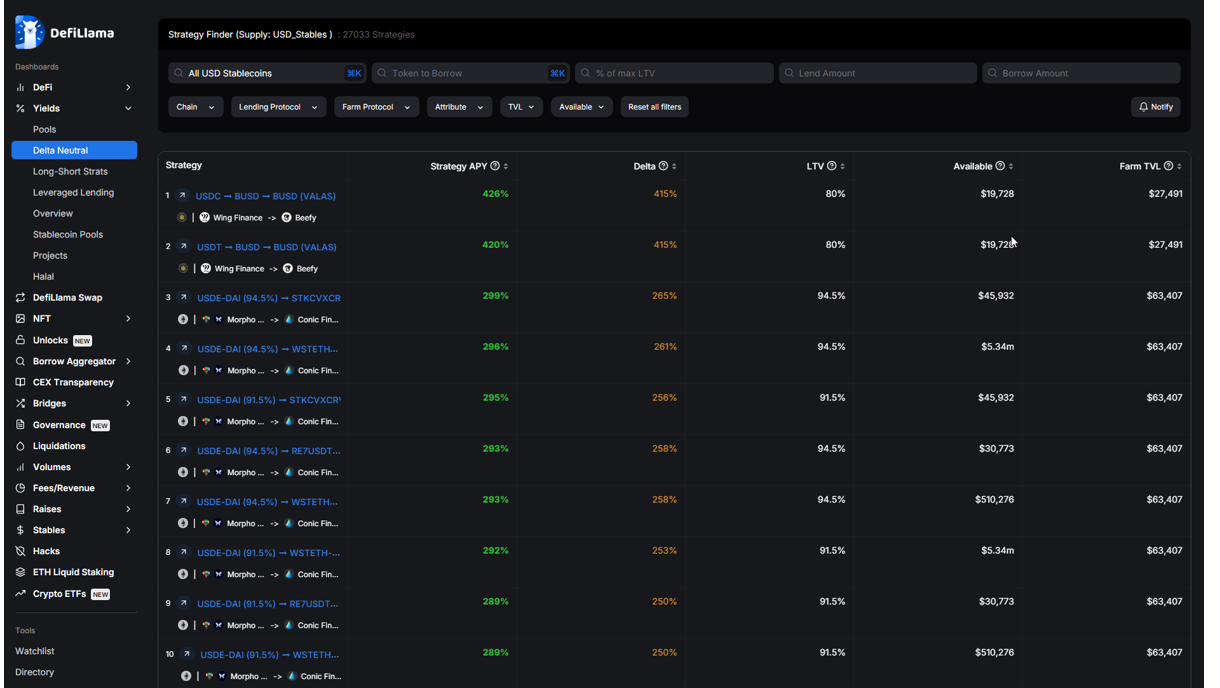Click the DefiLlama logo
The width and height of the screenshot is (1220, 688).
[27, 31]
